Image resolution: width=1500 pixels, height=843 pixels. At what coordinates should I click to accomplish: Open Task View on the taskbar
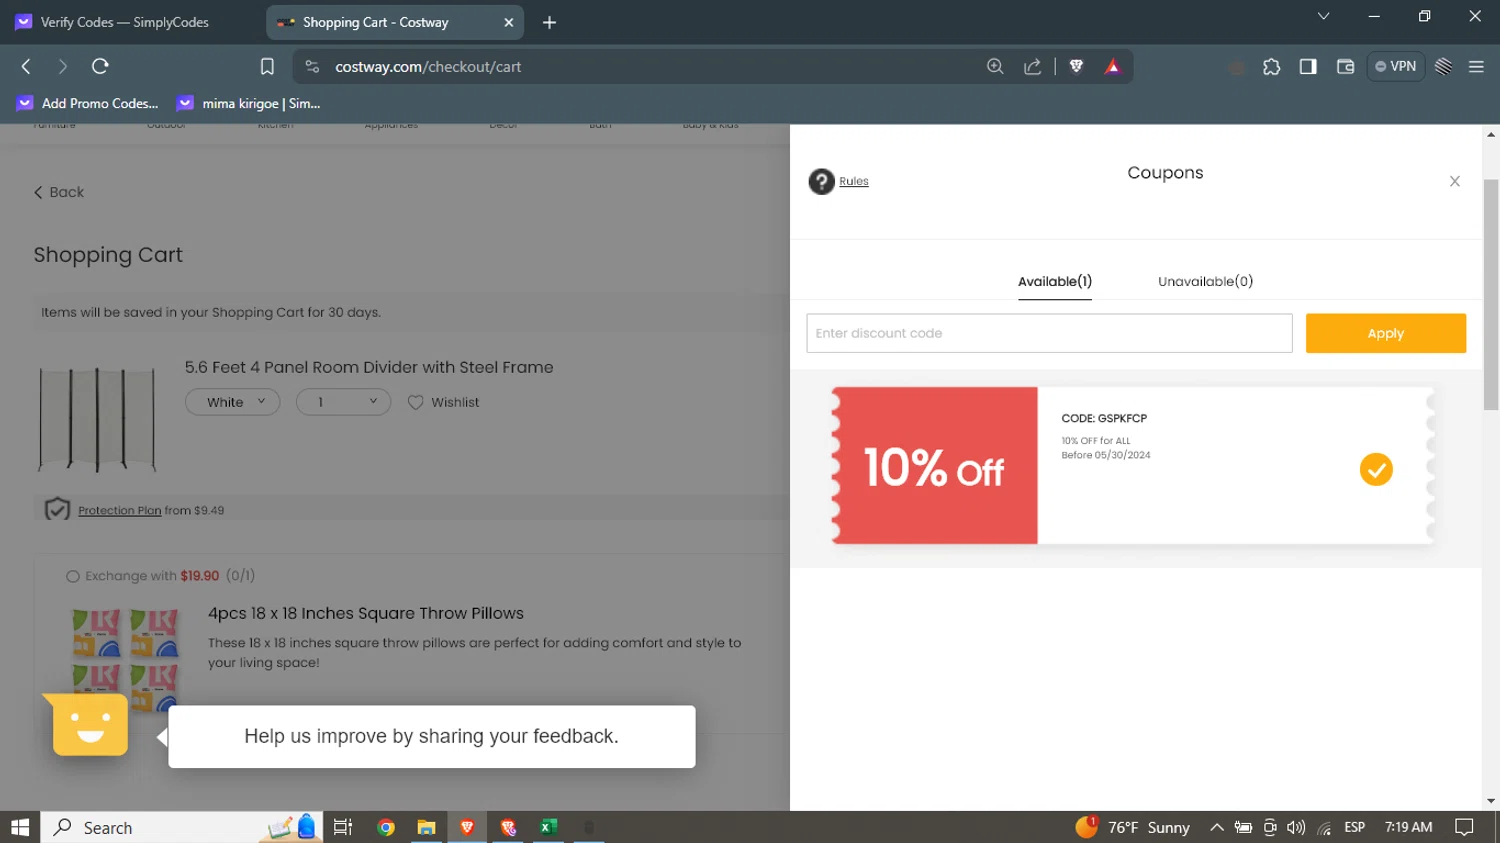pos(343,827)
